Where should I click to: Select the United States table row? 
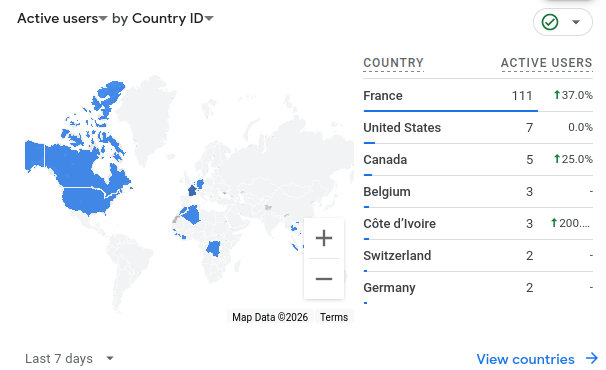click(478, 128)
